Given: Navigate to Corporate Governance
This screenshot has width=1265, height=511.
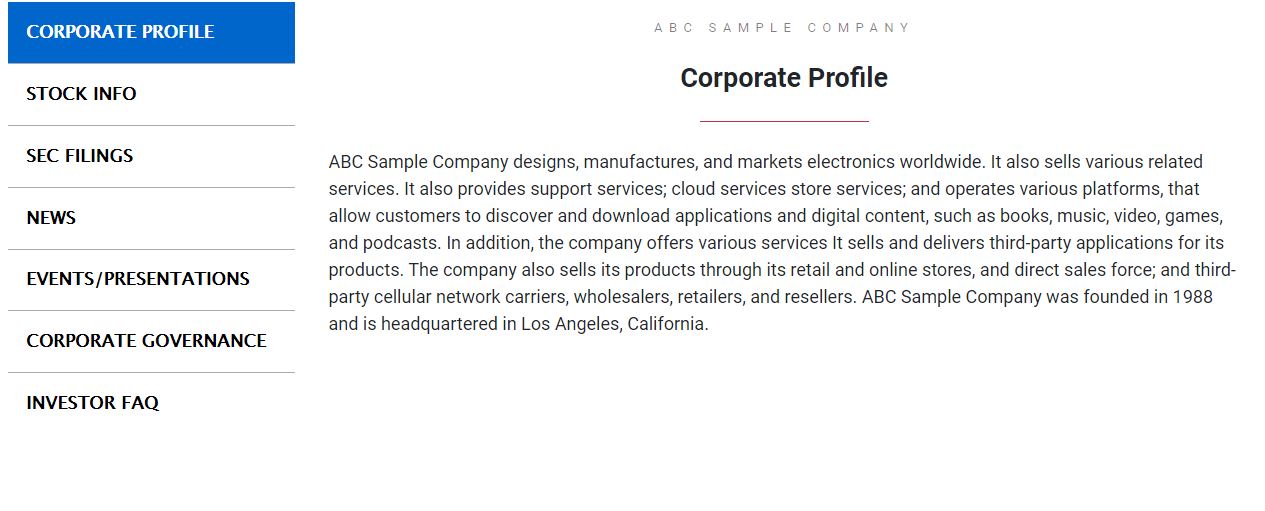Looking at the screenshot, I should point(146,341).
